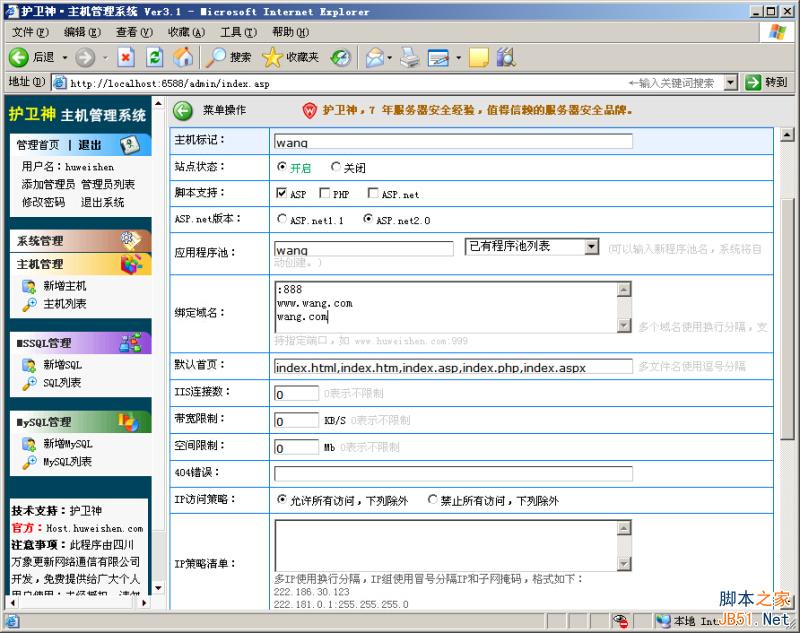Click the 转到 go button
Viewport: 800px width, 633px height.
[x=766, y=82]
